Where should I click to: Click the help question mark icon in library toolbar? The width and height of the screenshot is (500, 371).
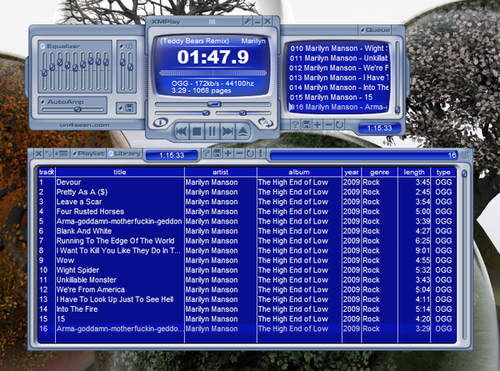coord(207,153)
